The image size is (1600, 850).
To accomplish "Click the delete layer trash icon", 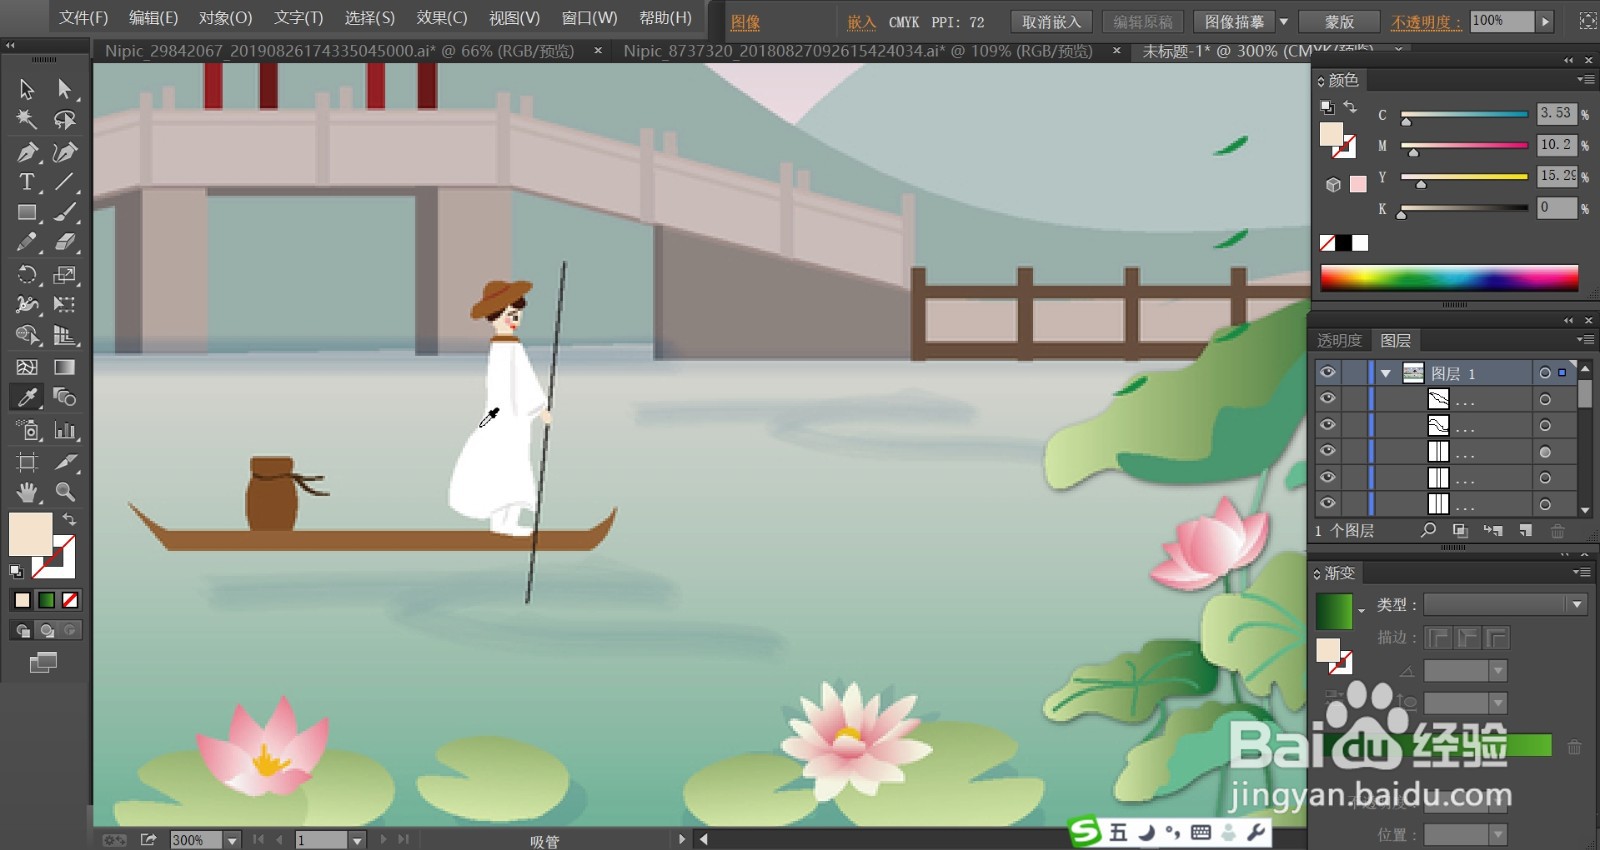I will pyautogui.click(x=1557, y=531).
